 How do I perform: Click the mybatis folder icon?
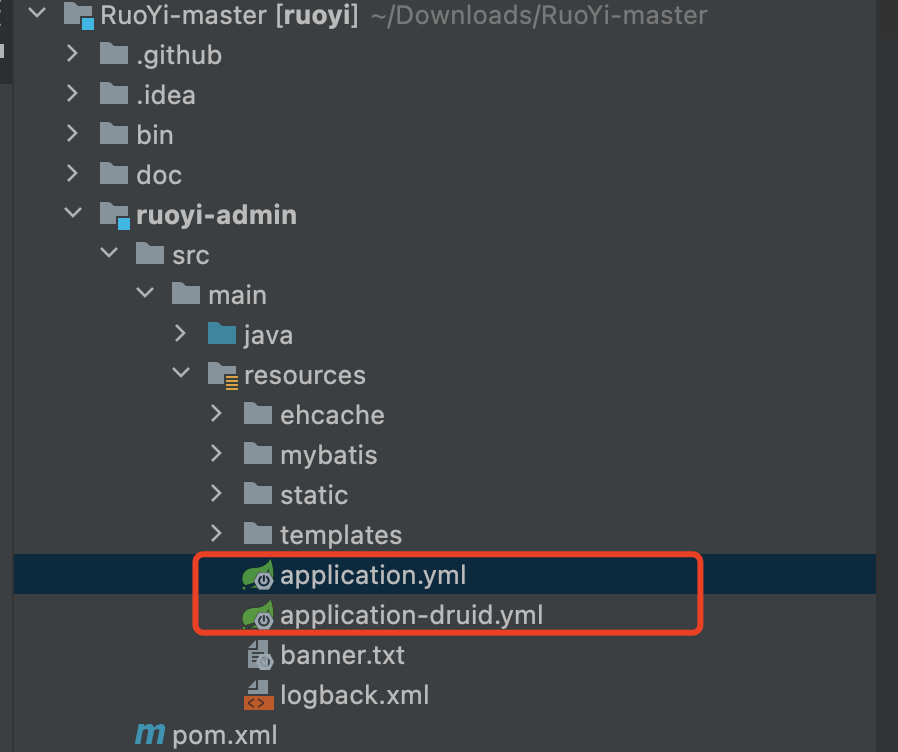[258, 454]
